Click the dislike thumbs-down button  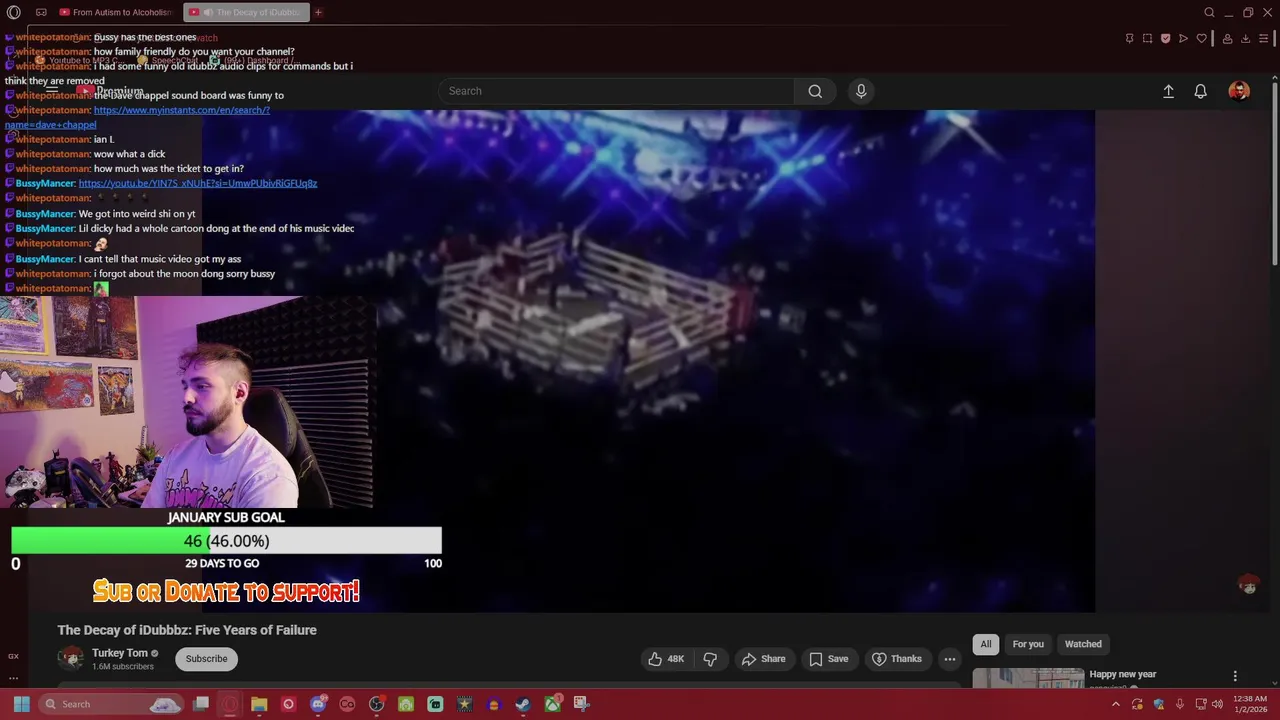[x=710, y=659]
